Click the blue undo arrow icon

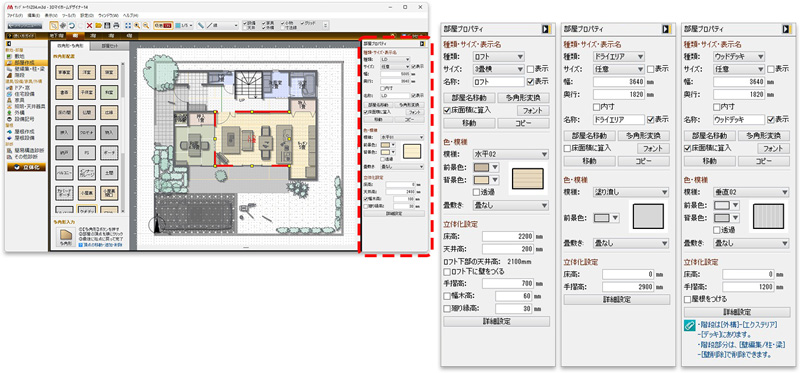(x=71, y=26)
